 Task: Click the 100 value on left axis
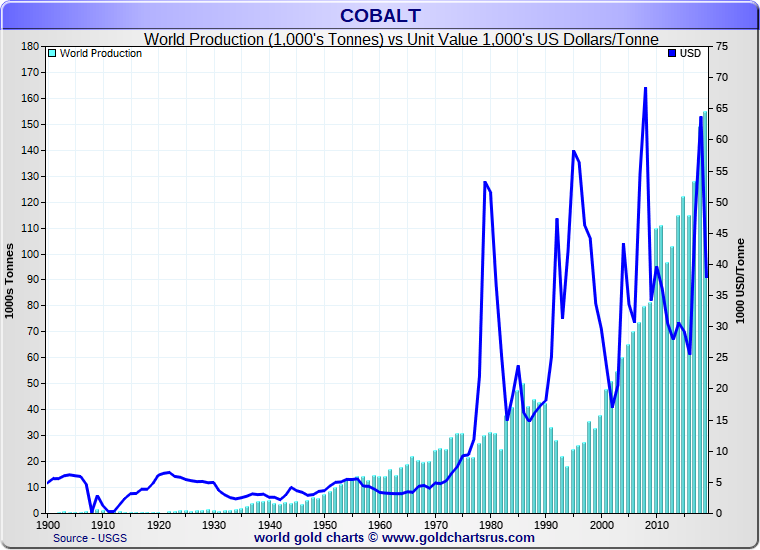[29, 254]
